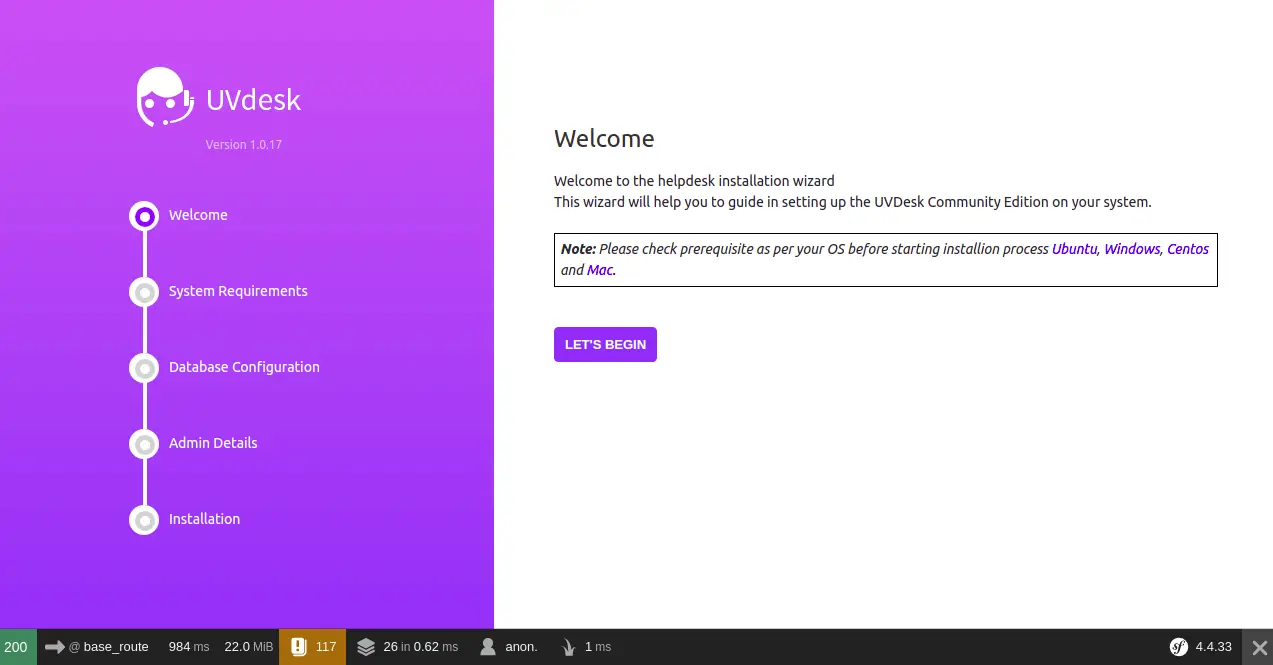The image size is (1273, 665).
Task: Go to Admin Details step label
Action: pos(213,443)
